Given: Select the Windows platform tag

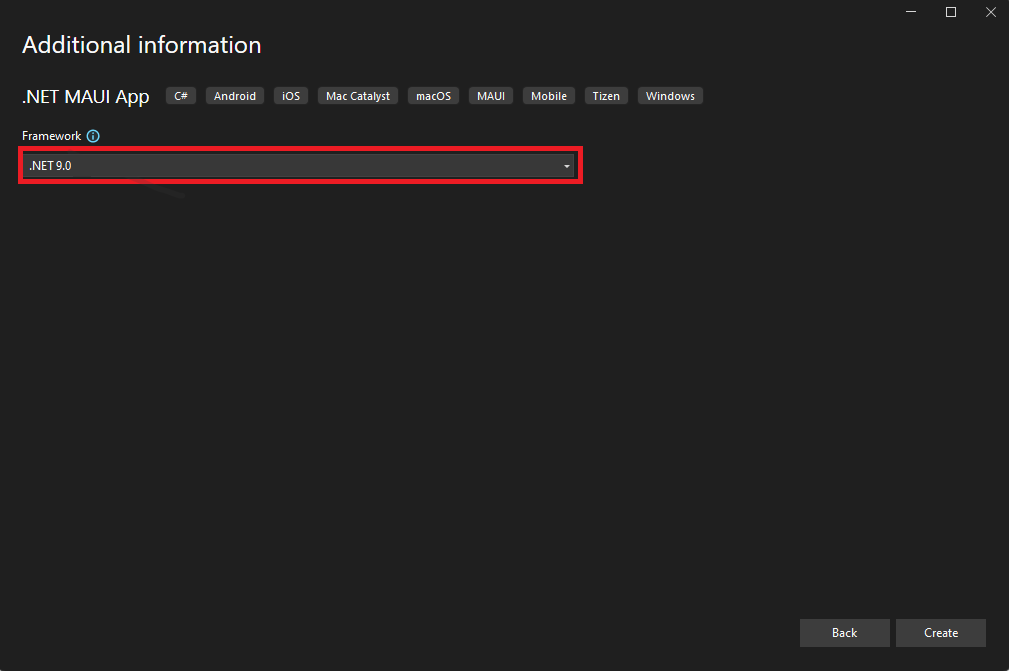Looking at the screenshot, I should pos(670,96).
